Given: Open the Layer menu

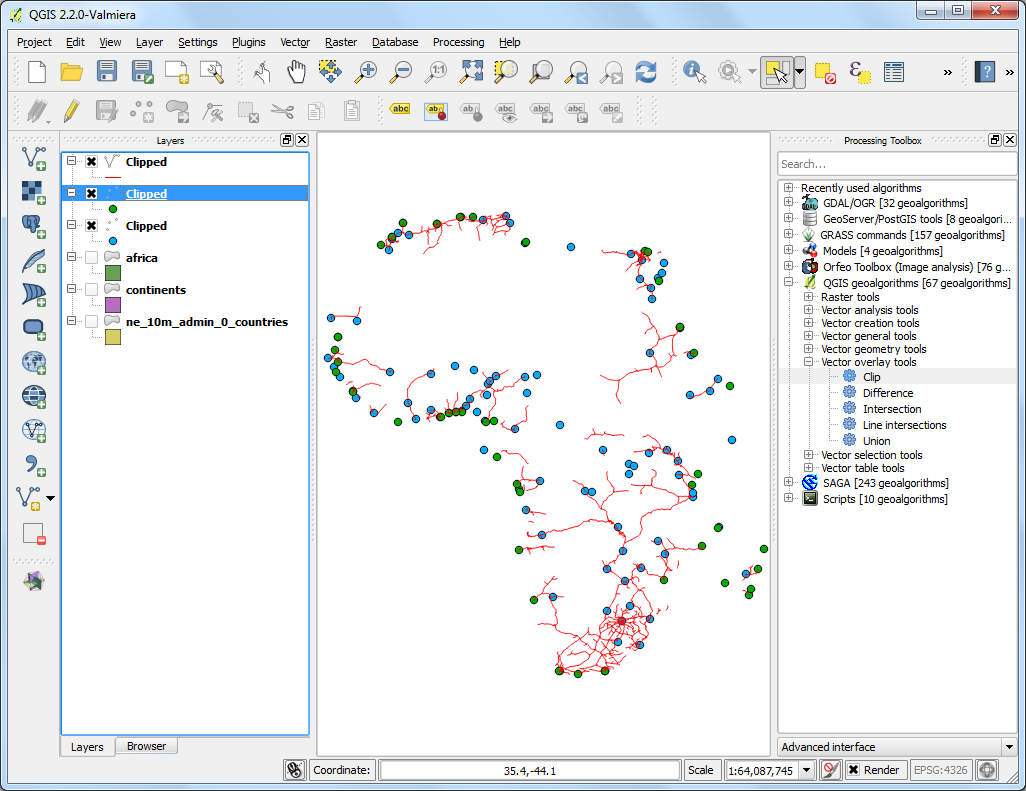Looking at the screenshot, I should tap(149, 42).
